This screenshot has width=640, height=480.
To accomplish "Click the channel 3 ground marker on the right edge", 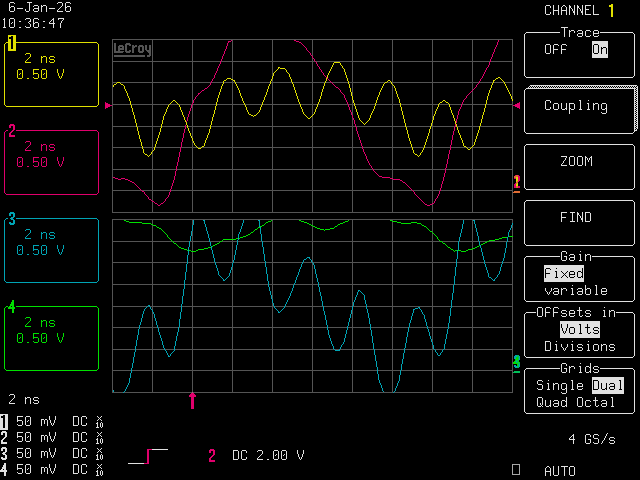I will 516,361.
